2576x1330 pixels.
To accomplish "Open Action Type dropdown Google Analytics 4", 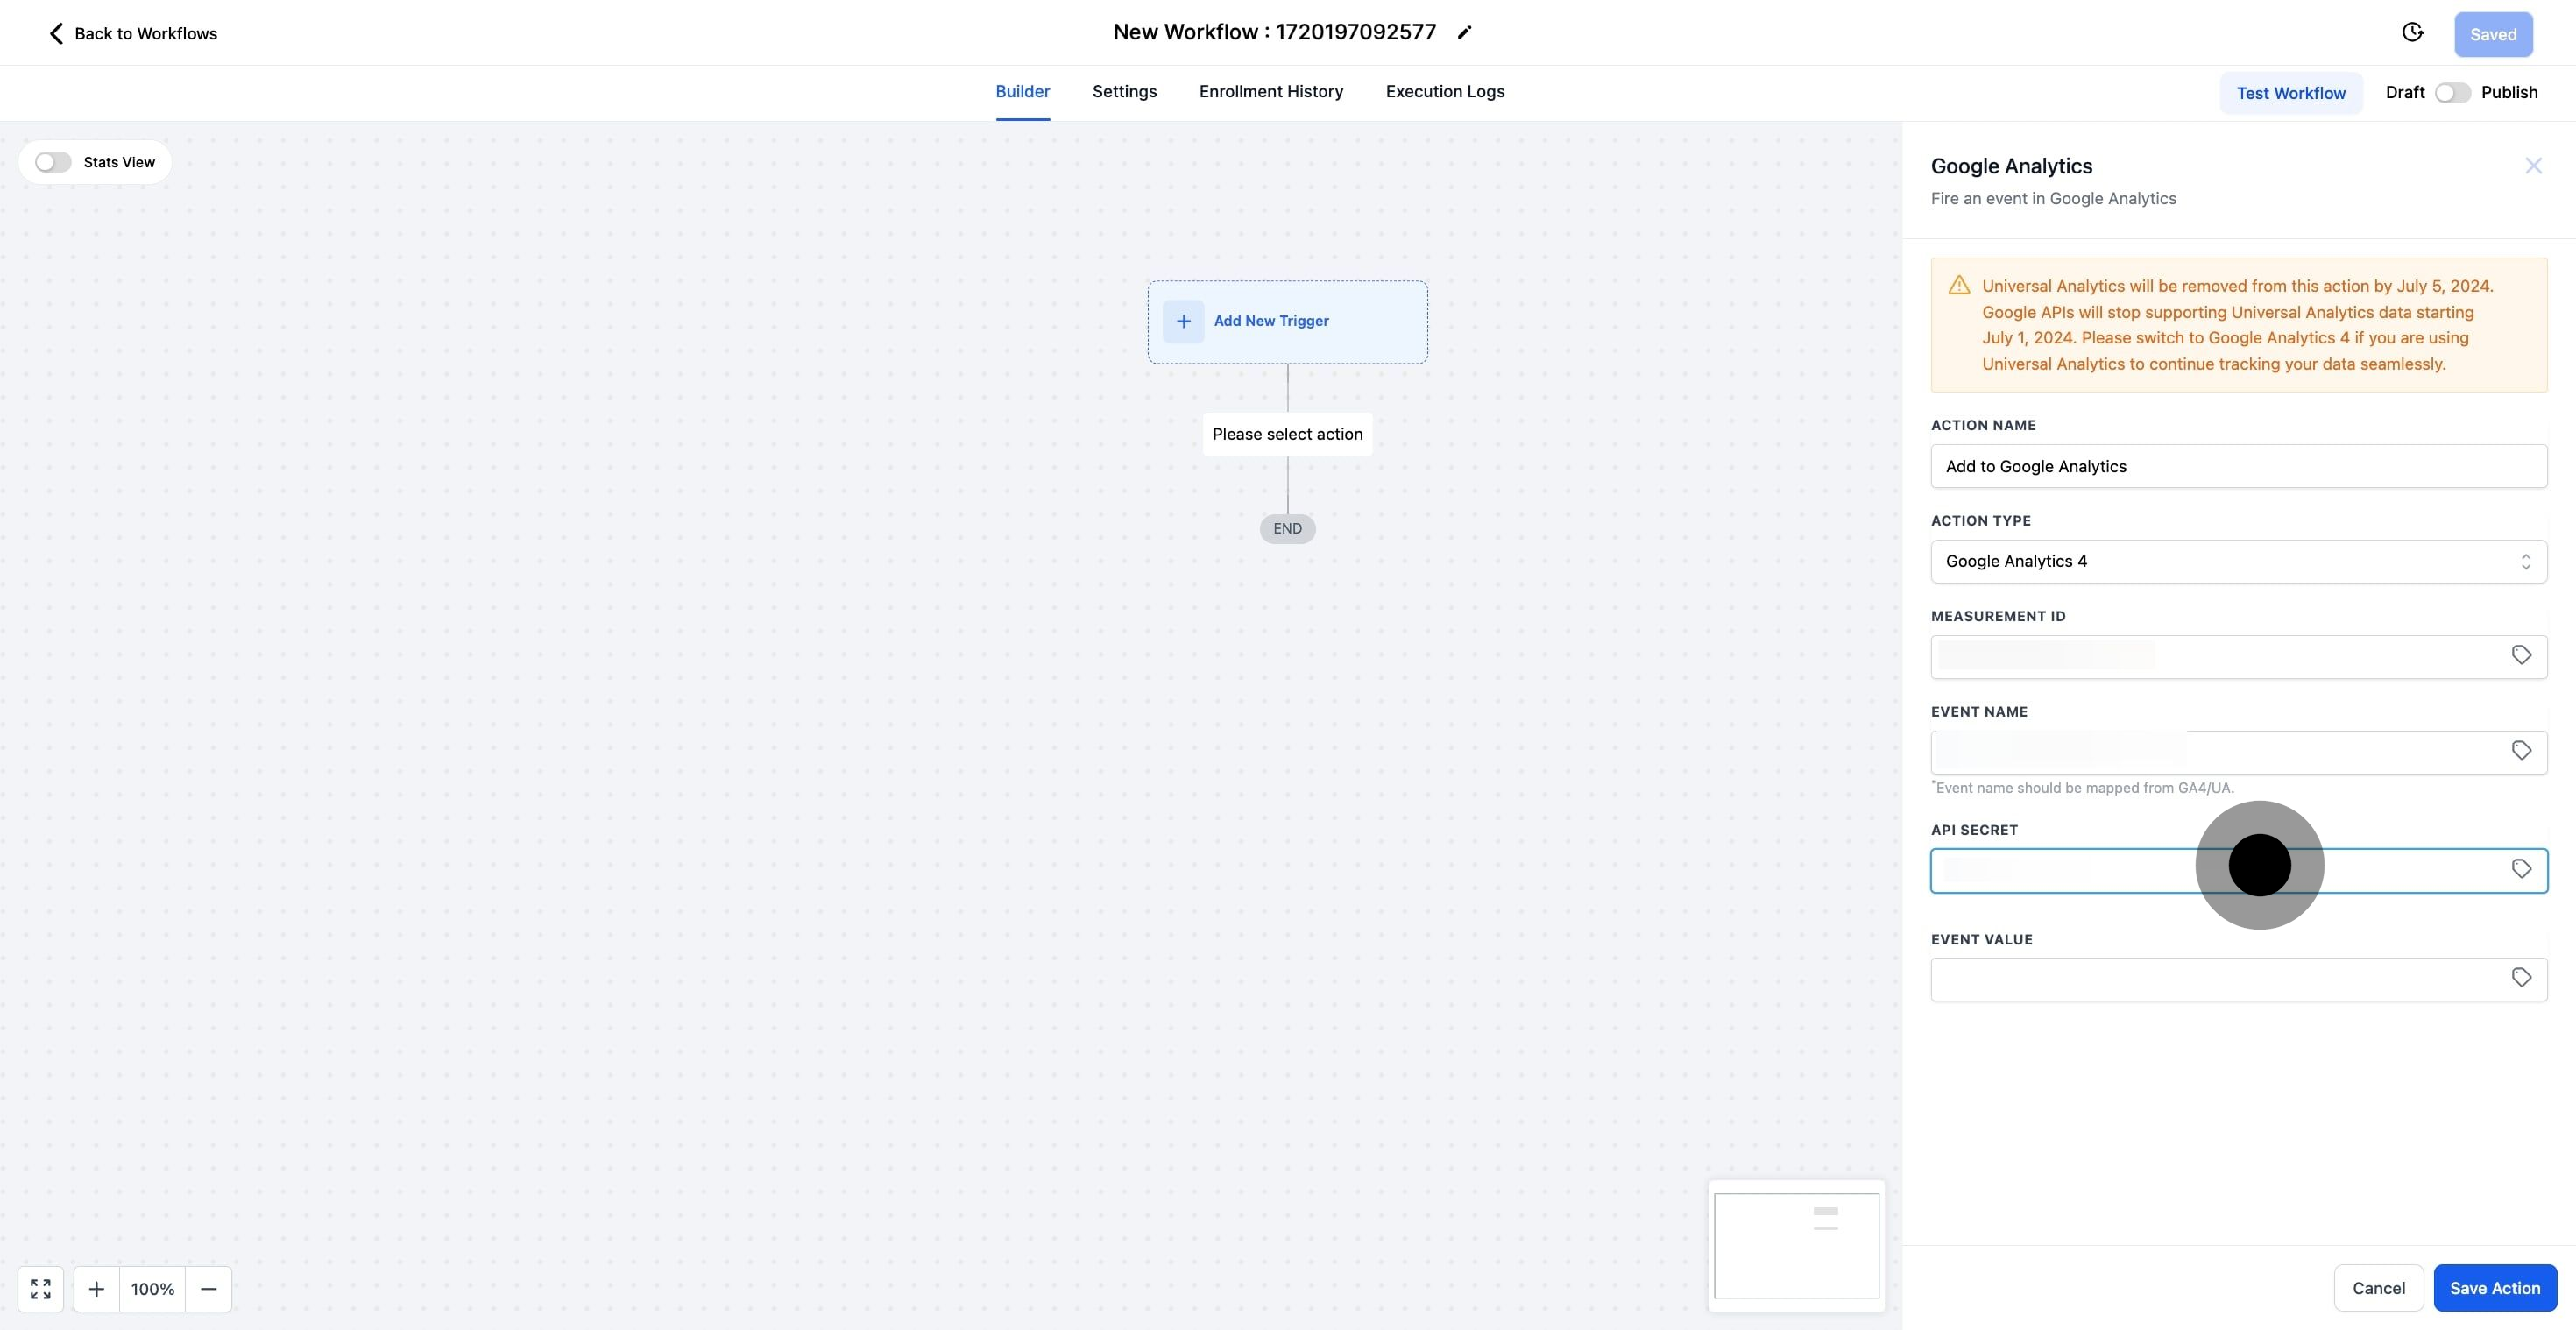I will click(2238, 562).
